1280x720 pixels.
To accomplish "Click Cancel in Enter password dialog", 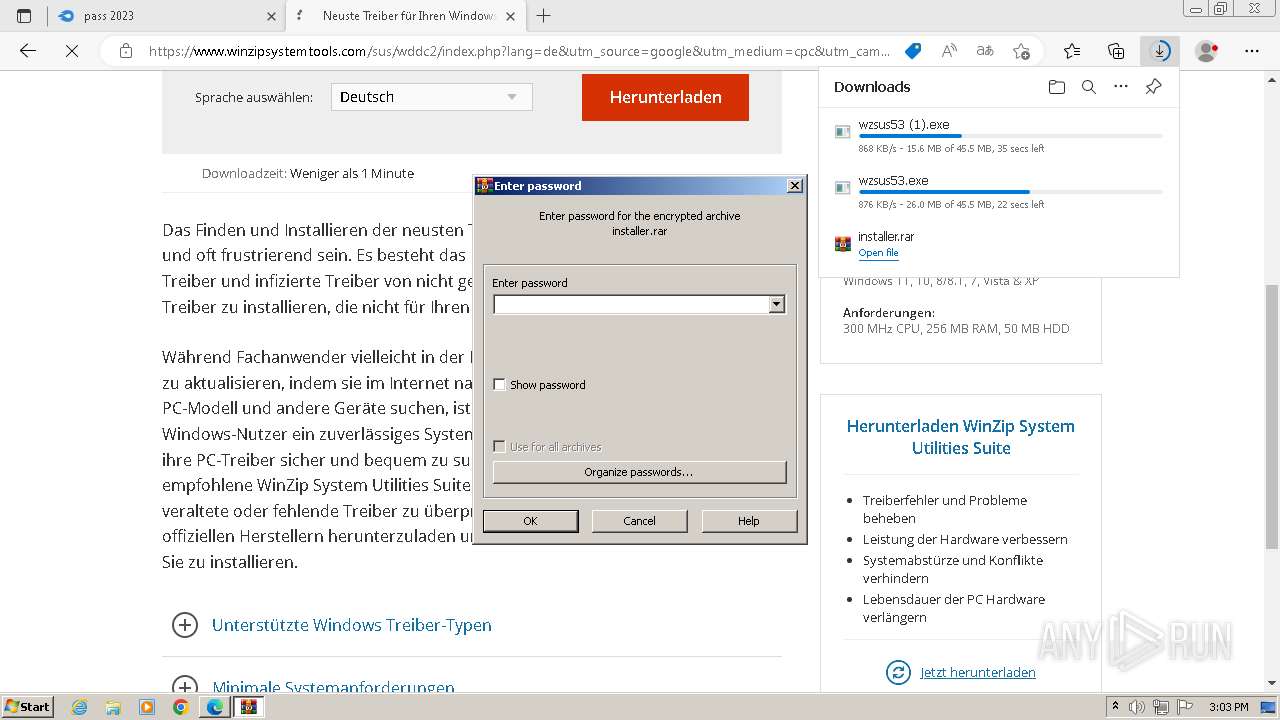I will (x=639, y=521).
